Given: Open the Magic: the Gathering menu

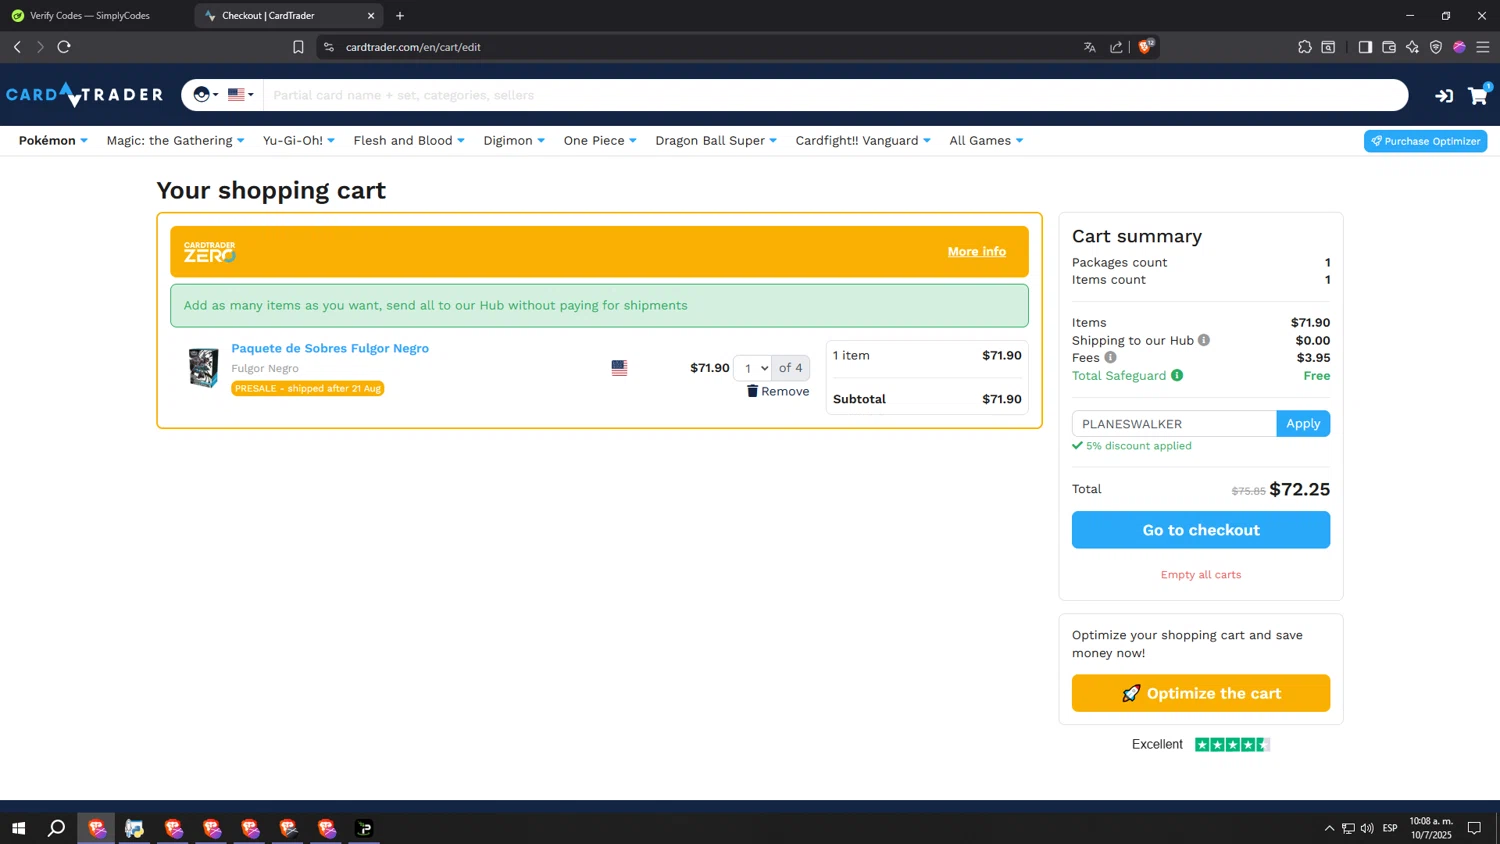Looking at the screenshot, I should [175, 141].
